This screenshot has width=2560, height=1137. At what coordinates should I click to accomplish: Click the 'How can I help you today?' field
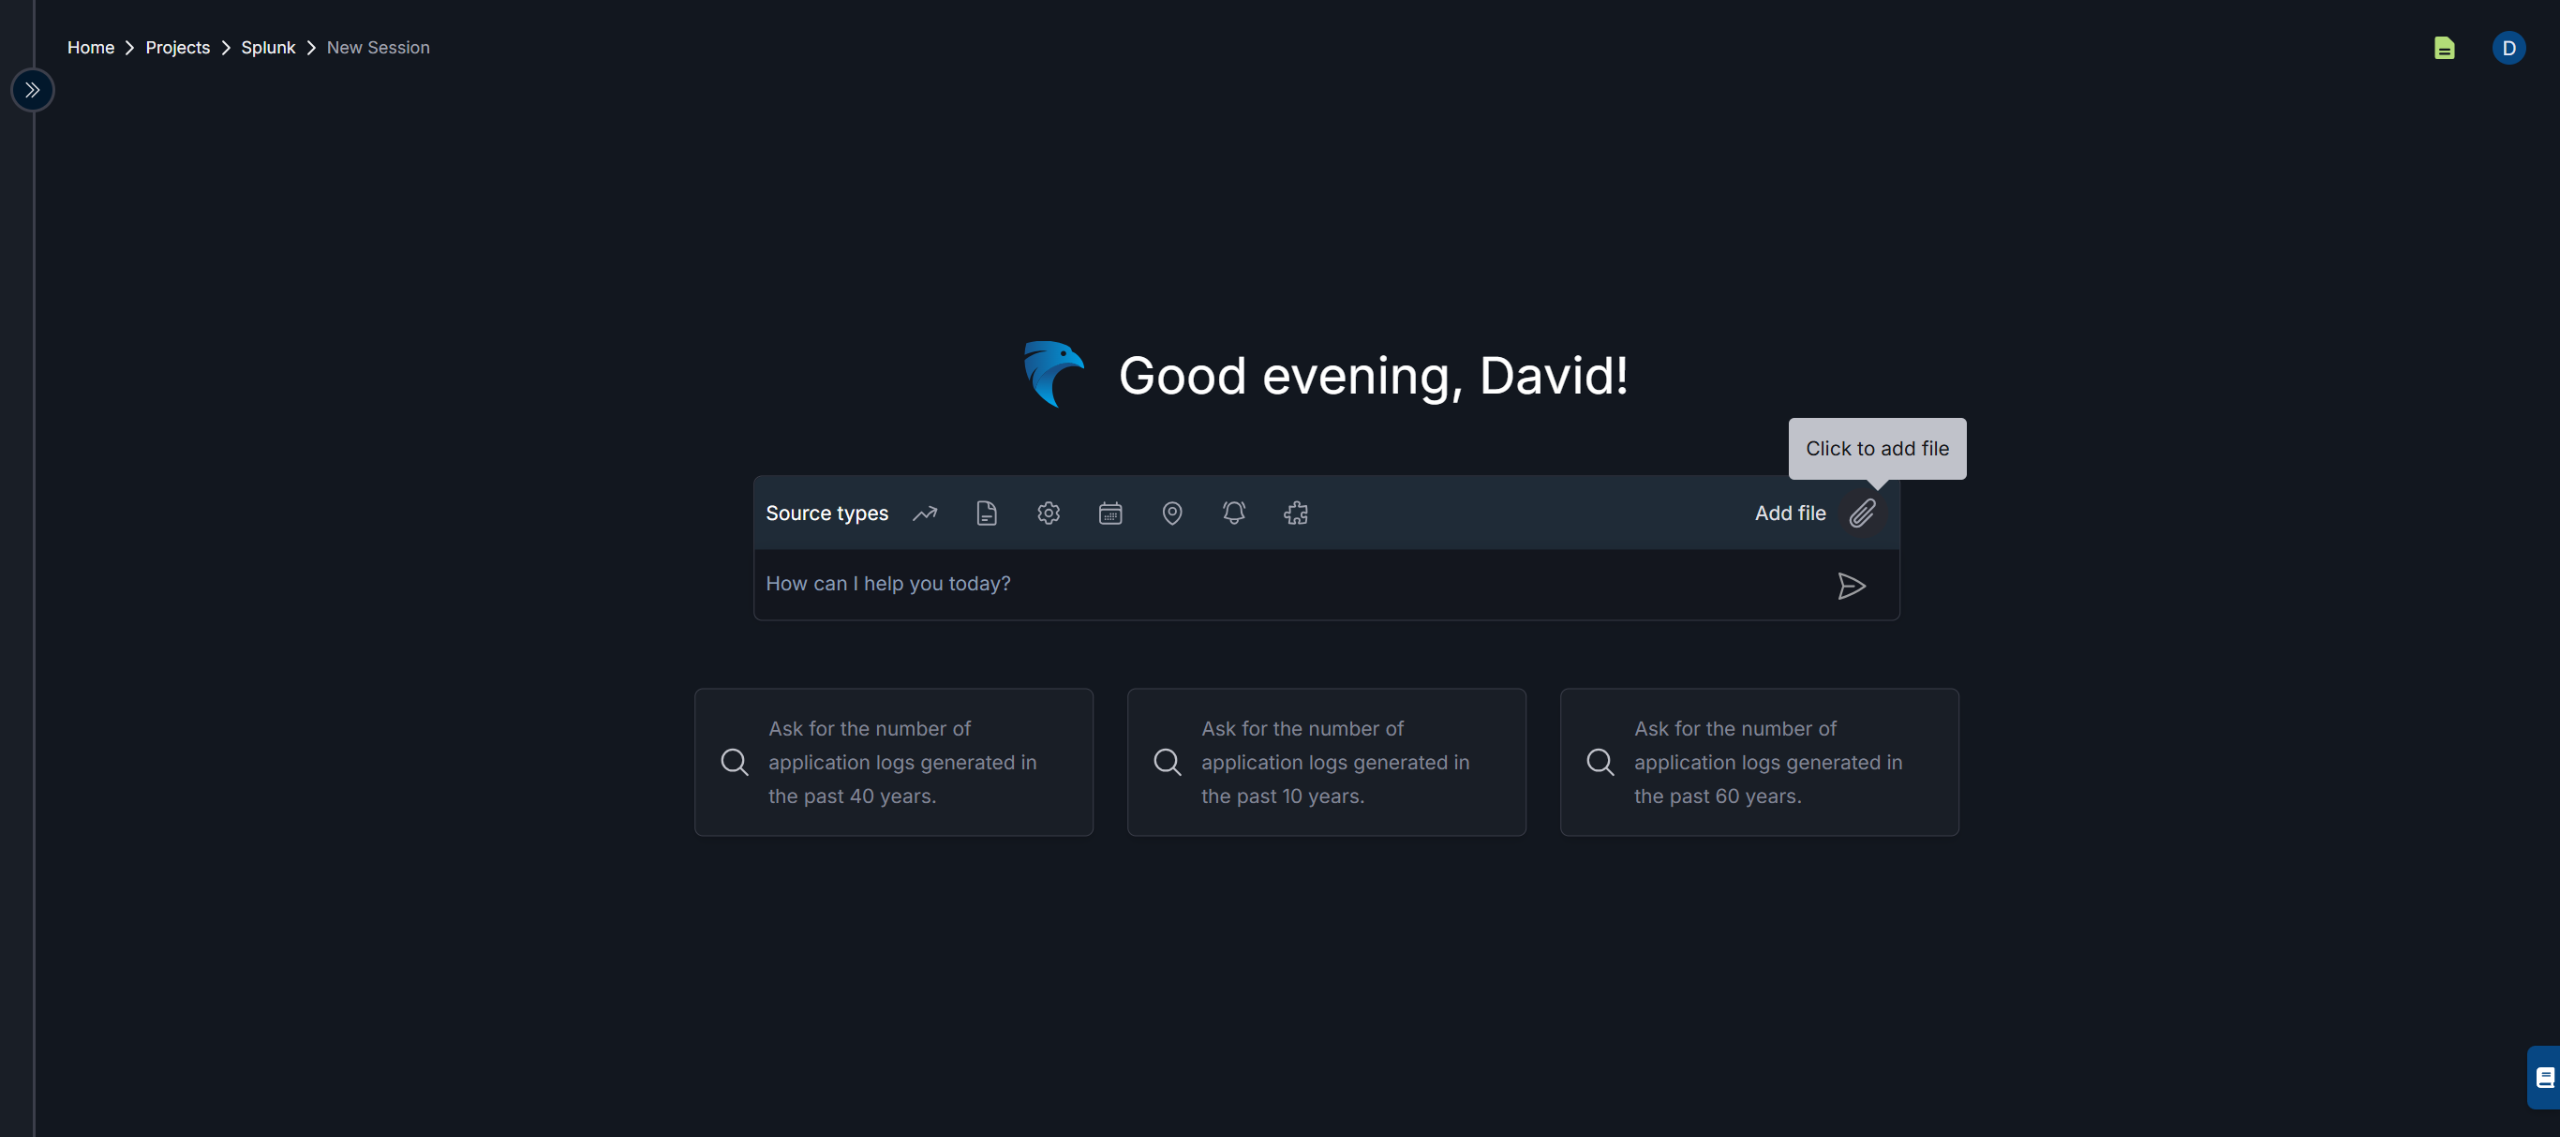tap(1290, 584)
